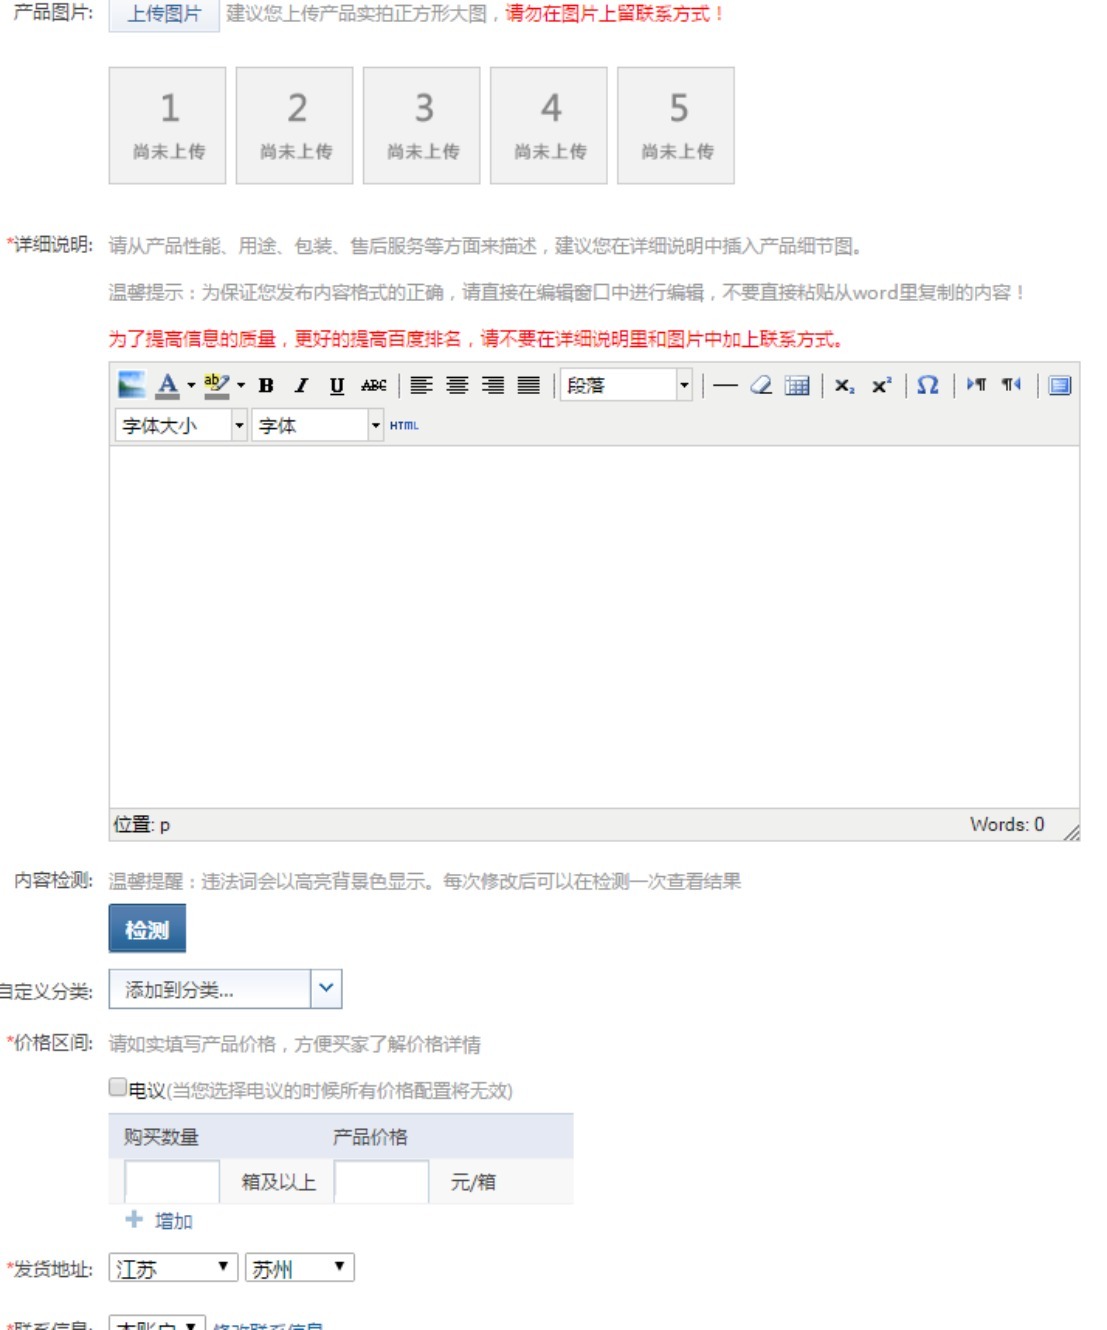Apply superscript formatting

[881, 385]
